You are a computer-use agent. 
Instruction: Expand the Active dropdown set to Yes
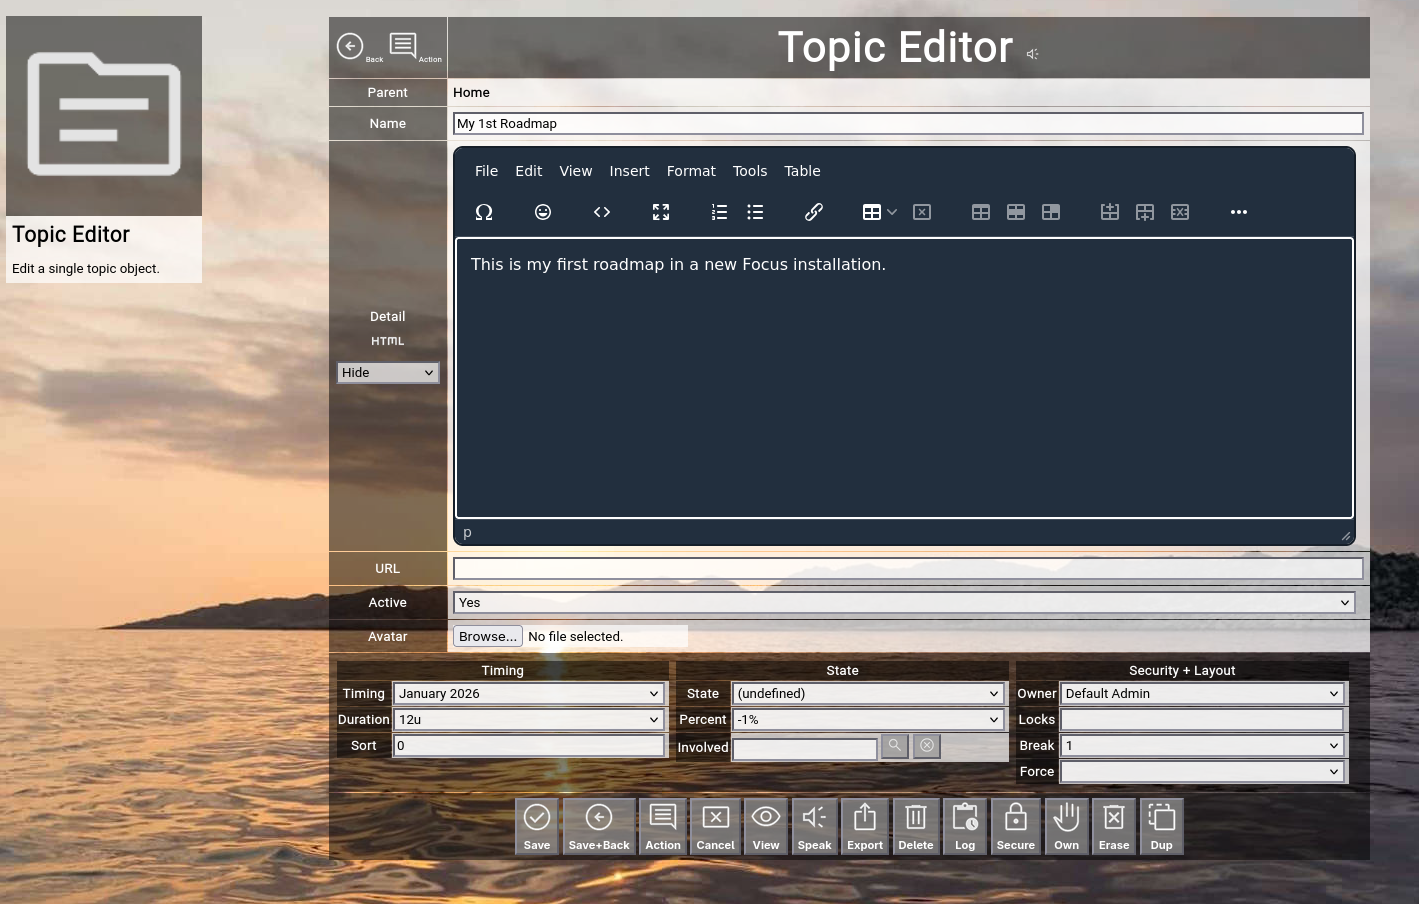(904, 603)
